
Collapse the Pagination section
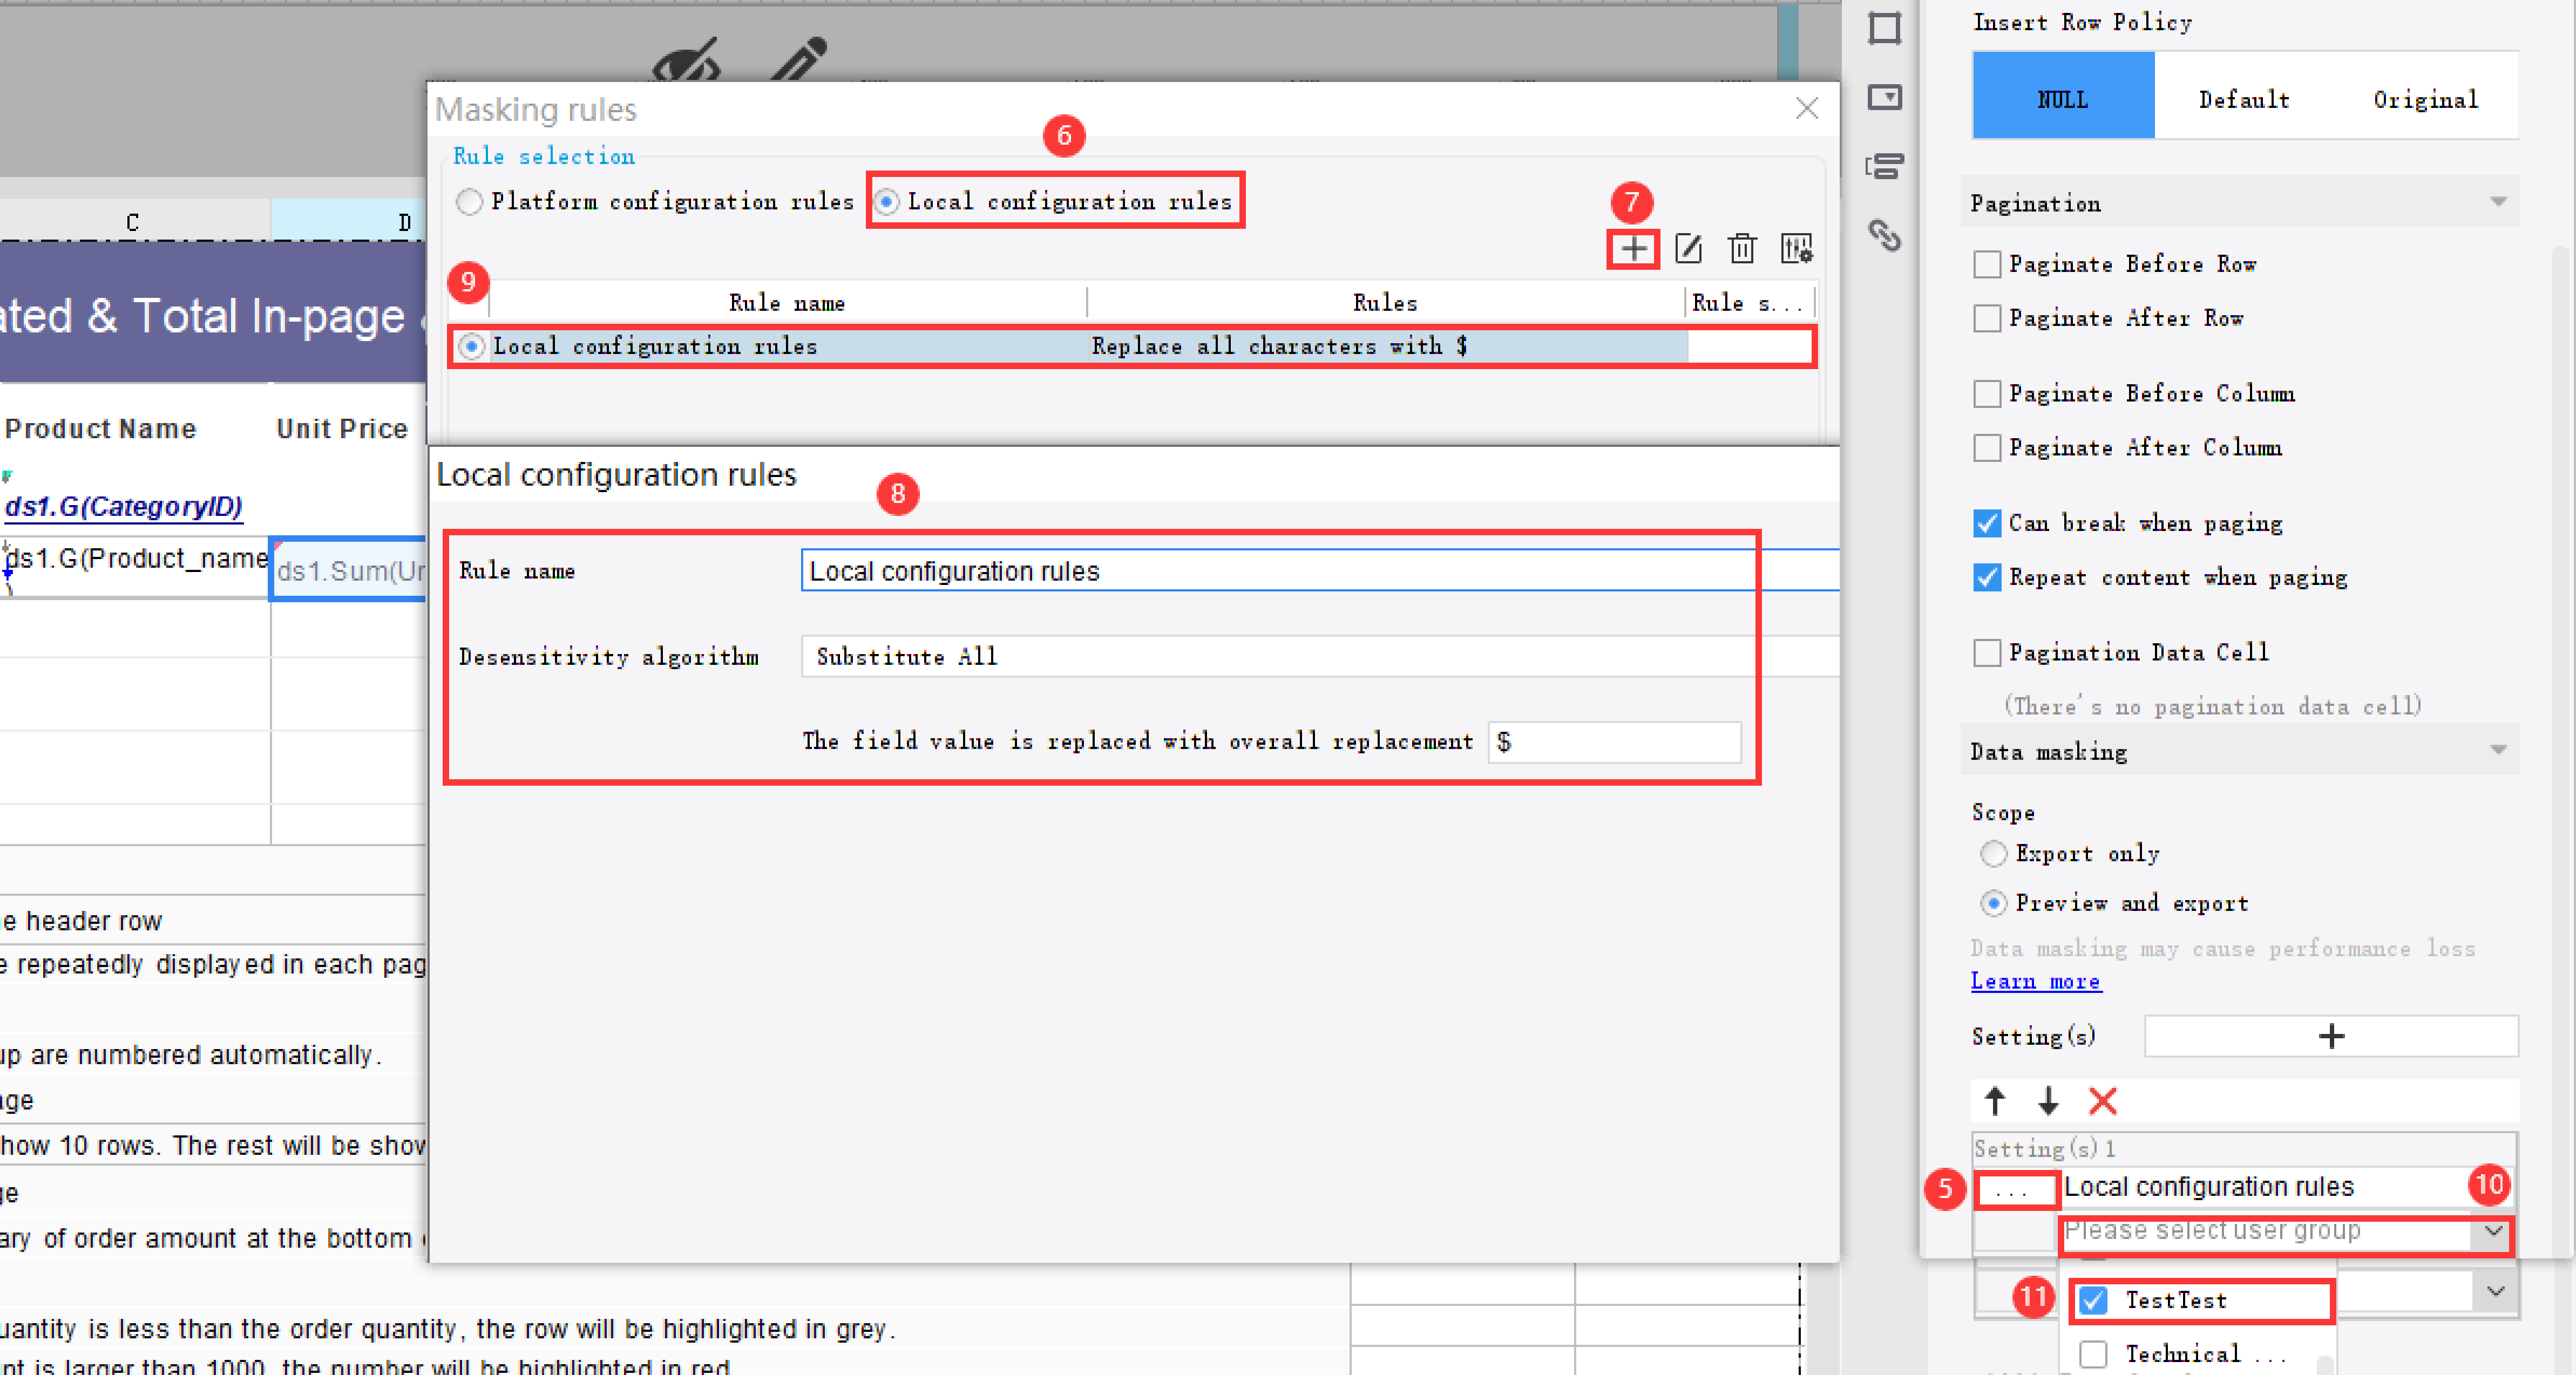coord(2498,202)
